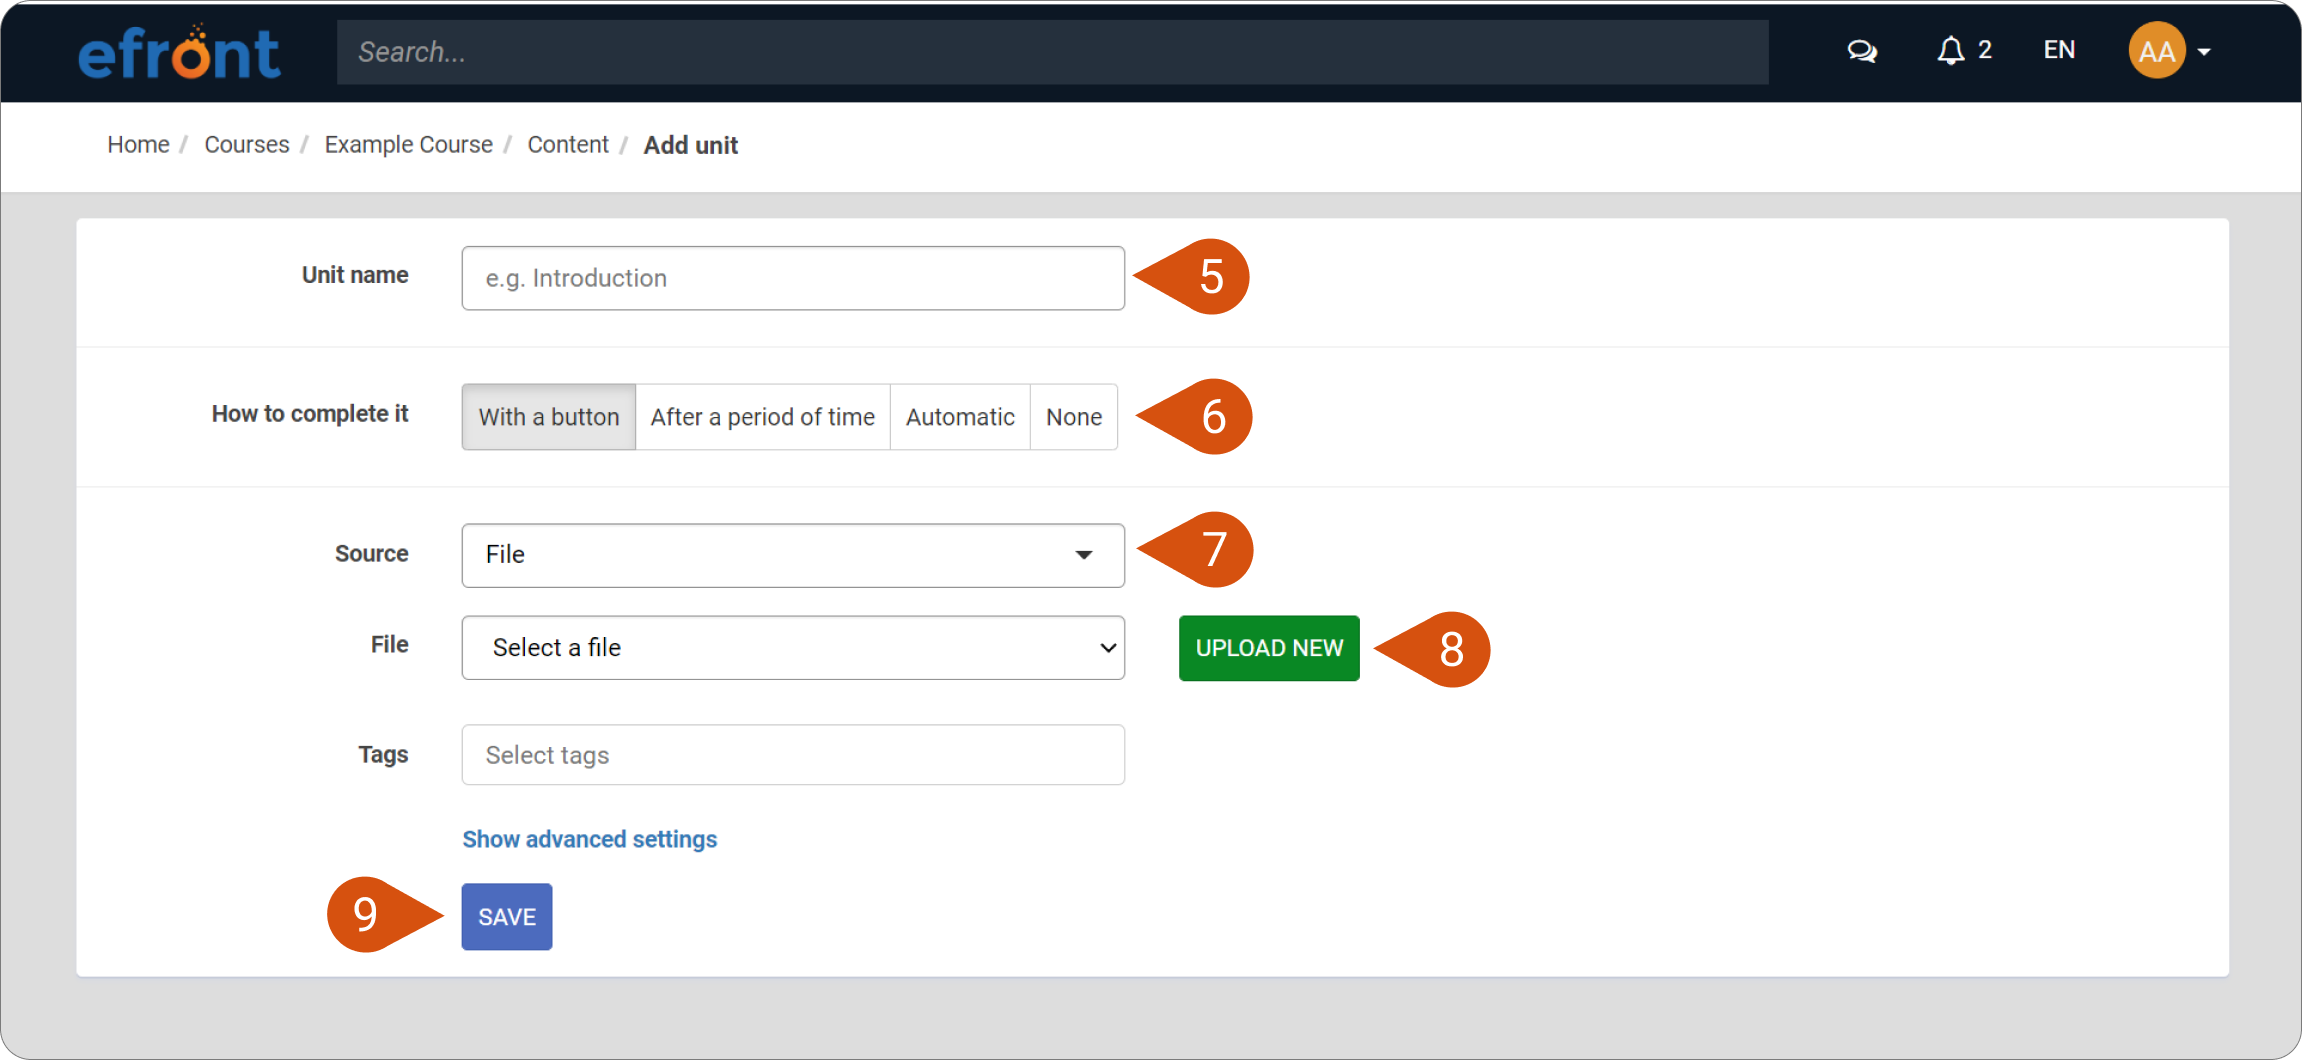Image resolution: width=2302 pixels, height=1060 pixels.
Task: Choose 'After a period of time' completion
Action: 762,416
